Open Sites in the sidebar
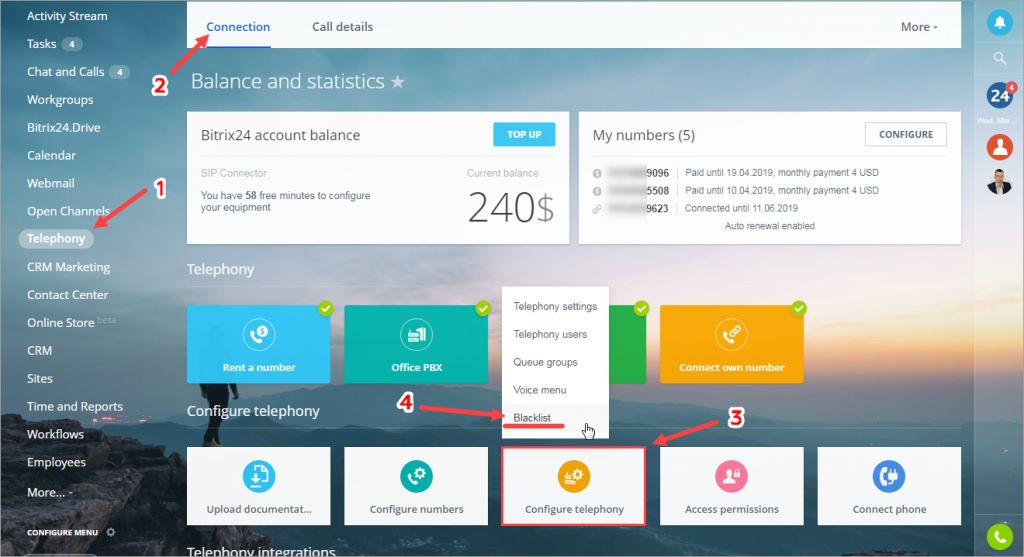This screenshot has width=1024, height=557. [x=39, y=379]
